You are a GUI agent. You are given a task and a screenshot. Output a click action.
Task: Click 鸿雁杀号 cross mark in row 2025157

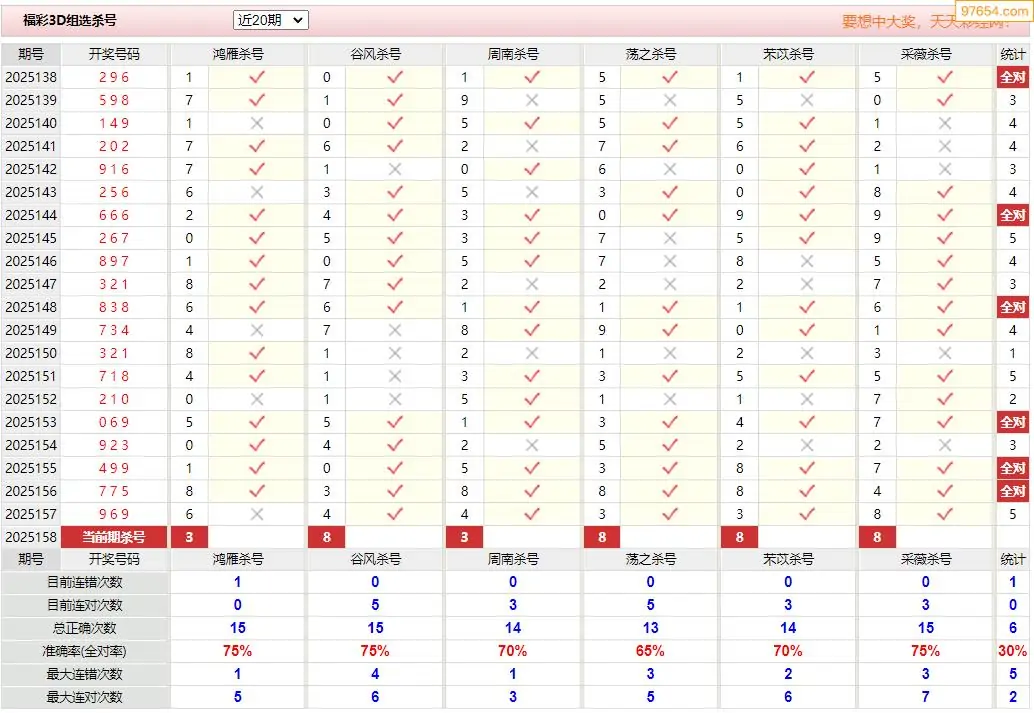pos(257,514)
